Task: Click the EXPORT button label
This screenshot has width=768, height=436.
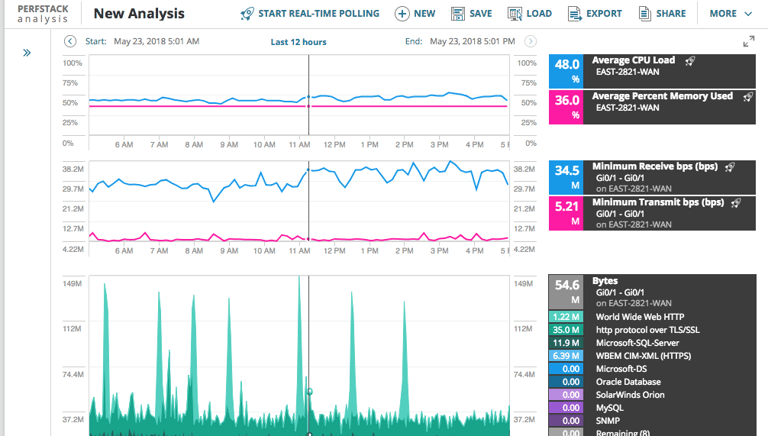Action: tap(604, 14)
